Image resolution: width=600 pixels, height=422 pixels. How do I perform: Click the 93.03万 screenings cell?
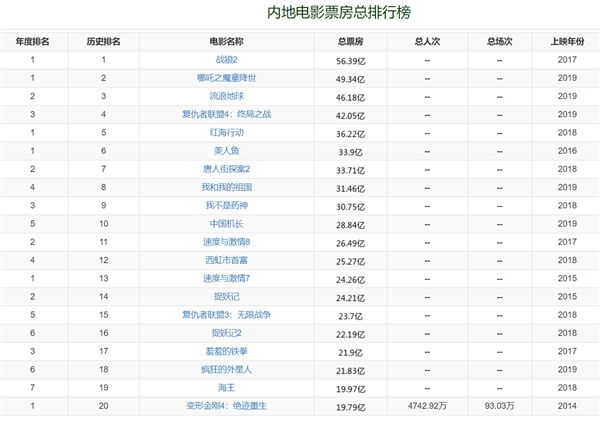(x=500, y=406)
